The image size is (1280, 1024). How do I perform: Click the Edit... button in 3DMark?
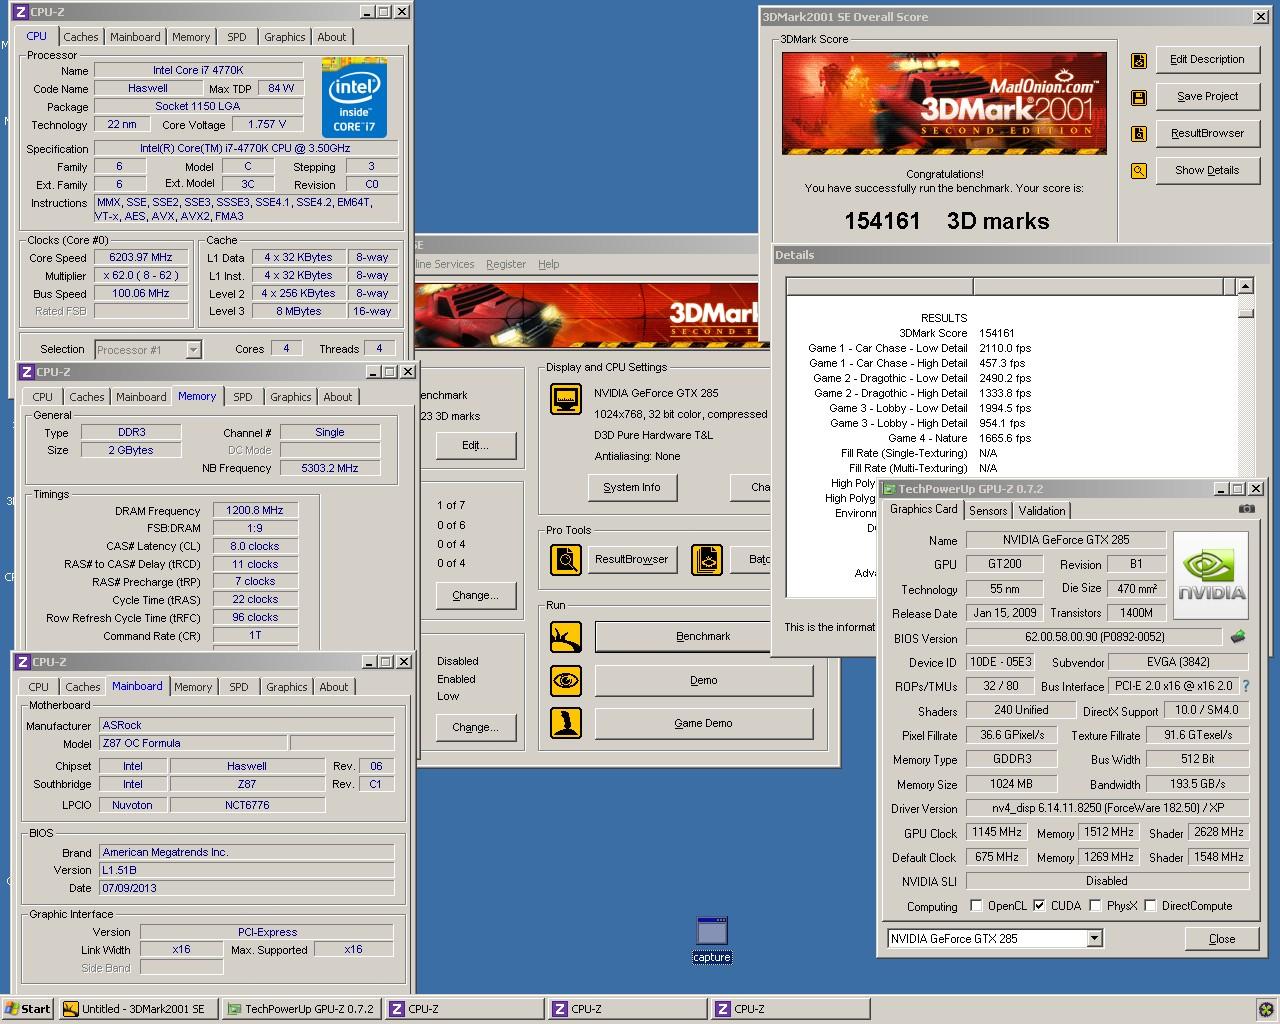[x=476, y=446]
